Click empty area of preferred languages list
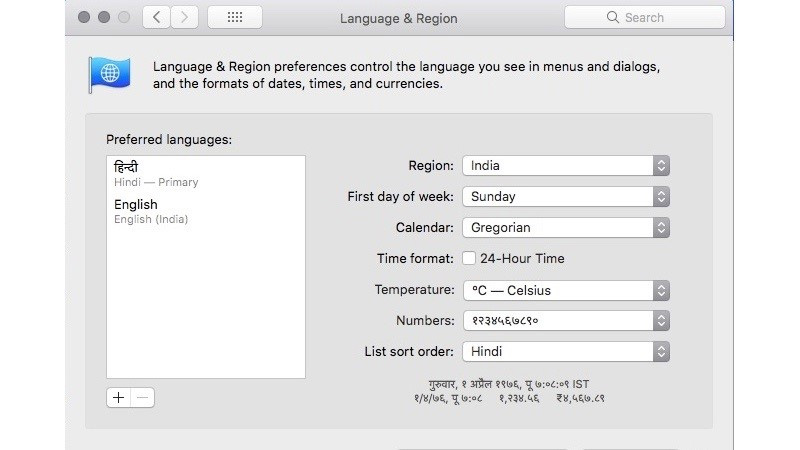800x450 pixels. tap(205, 310)
